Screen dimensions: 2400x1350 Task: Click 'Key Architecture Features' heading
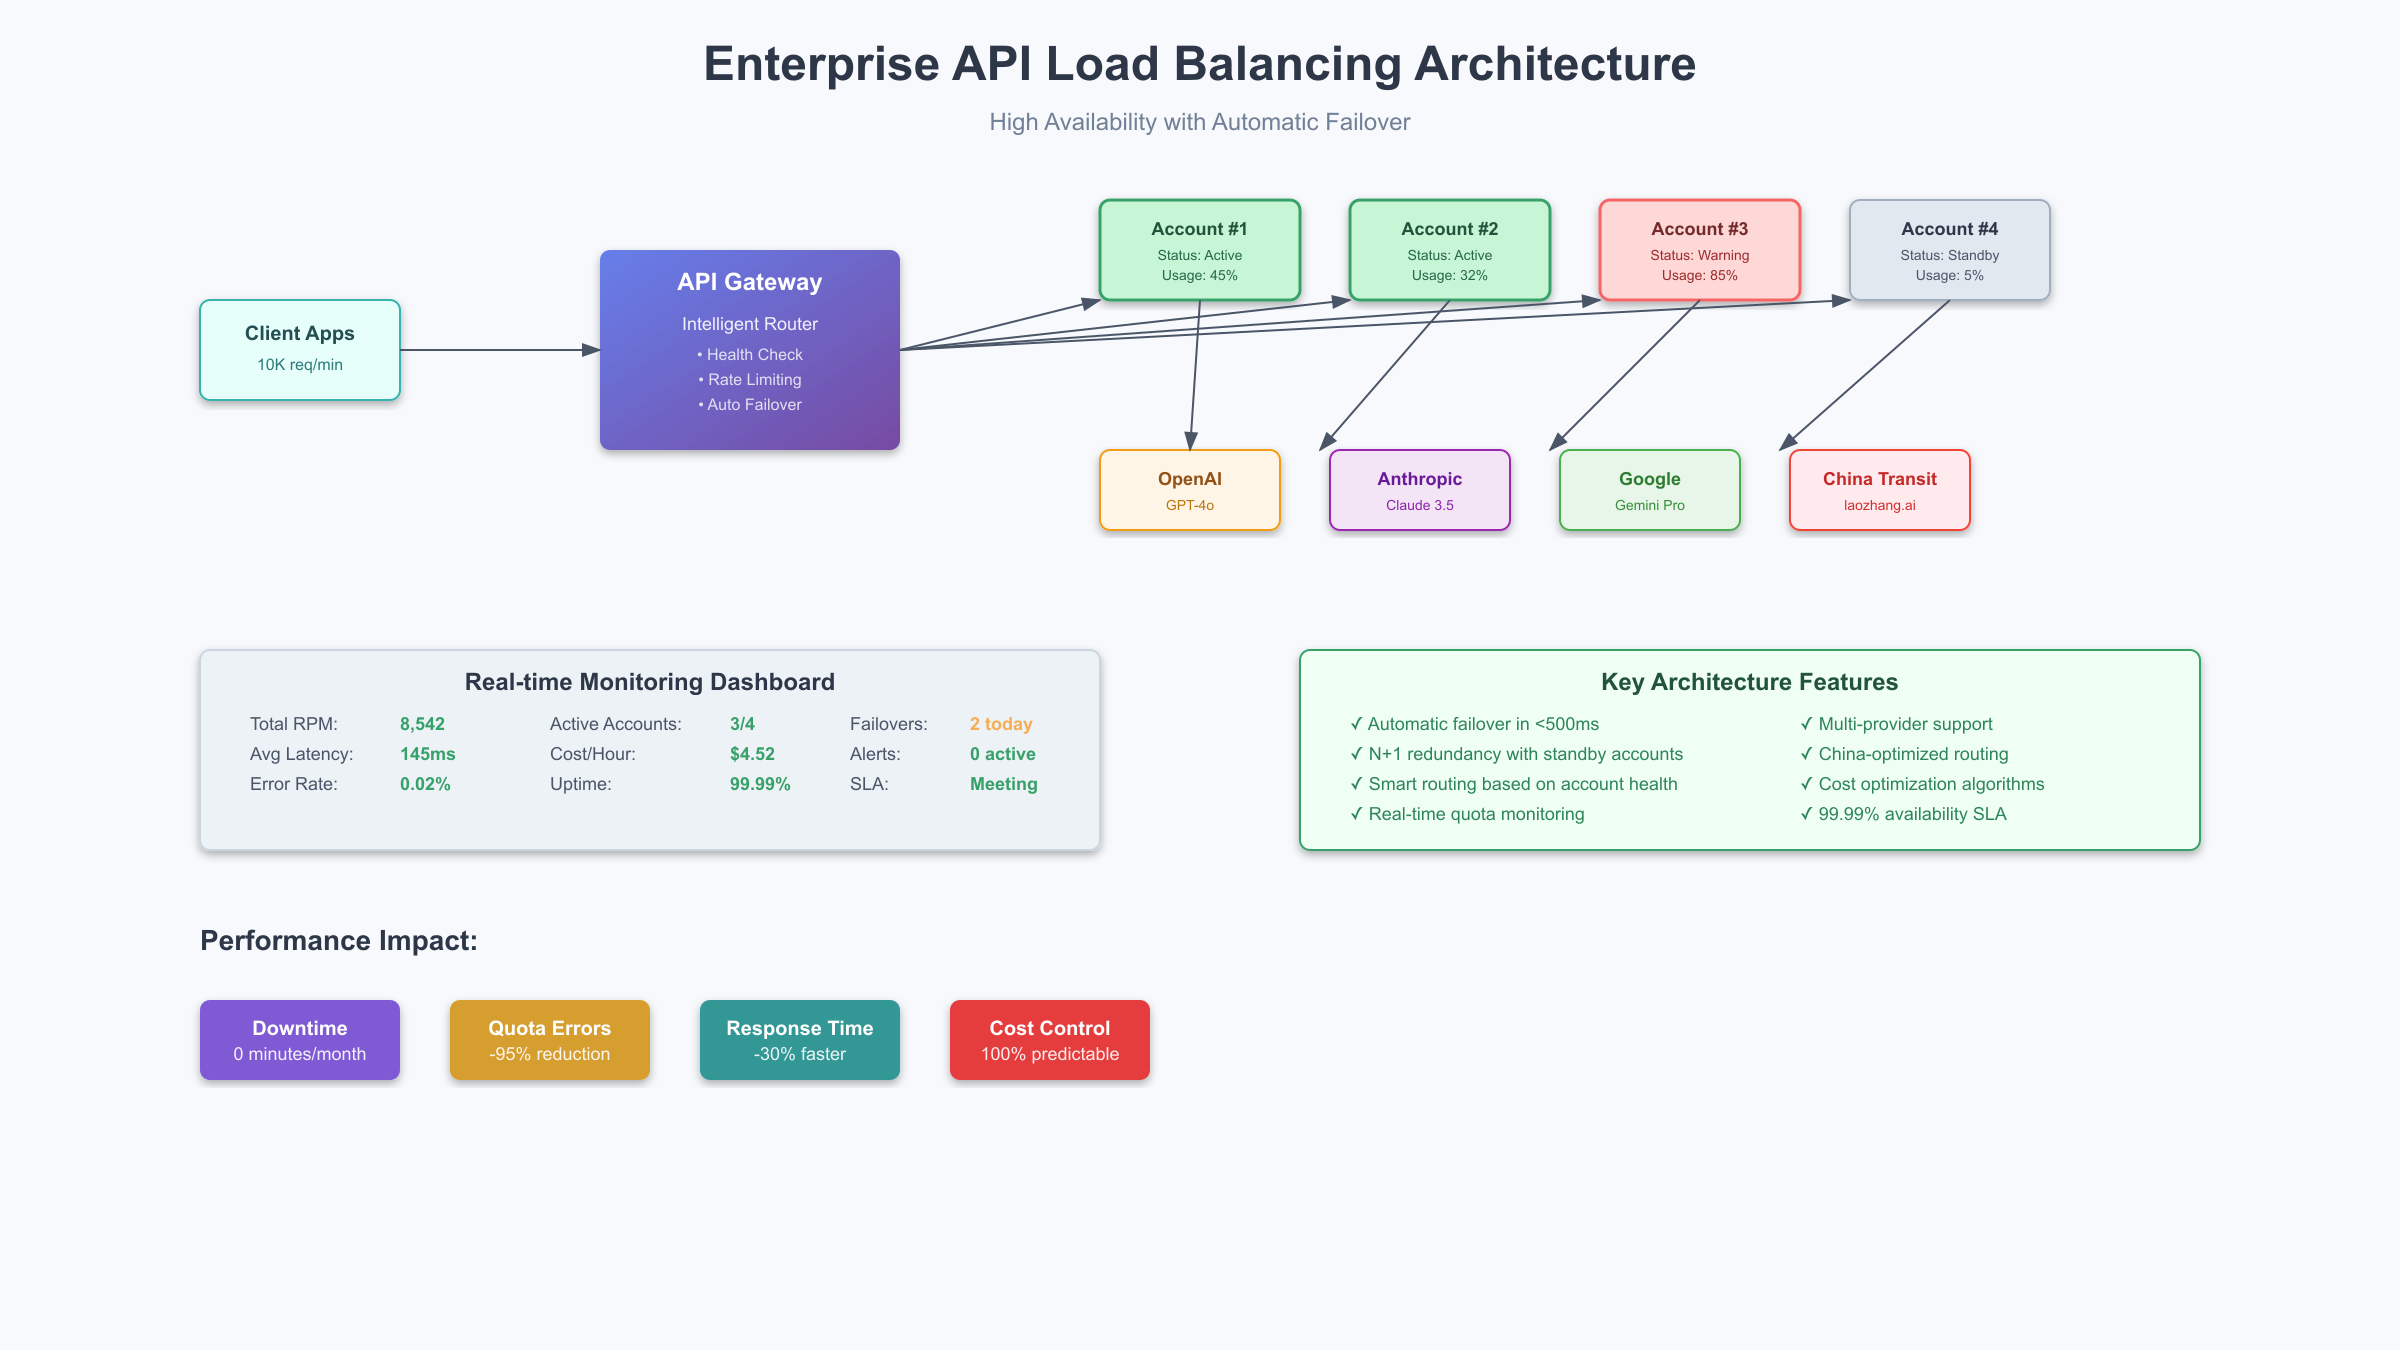click(x=1750, y=682)
